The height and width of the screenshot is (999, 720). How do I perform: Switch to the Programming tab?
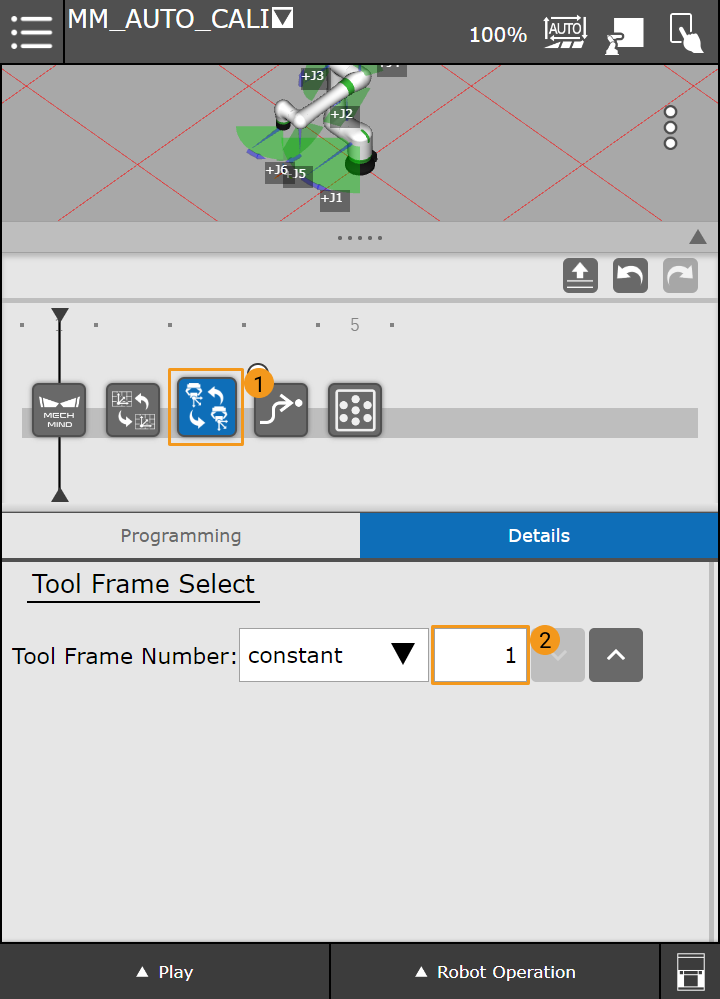181,536
